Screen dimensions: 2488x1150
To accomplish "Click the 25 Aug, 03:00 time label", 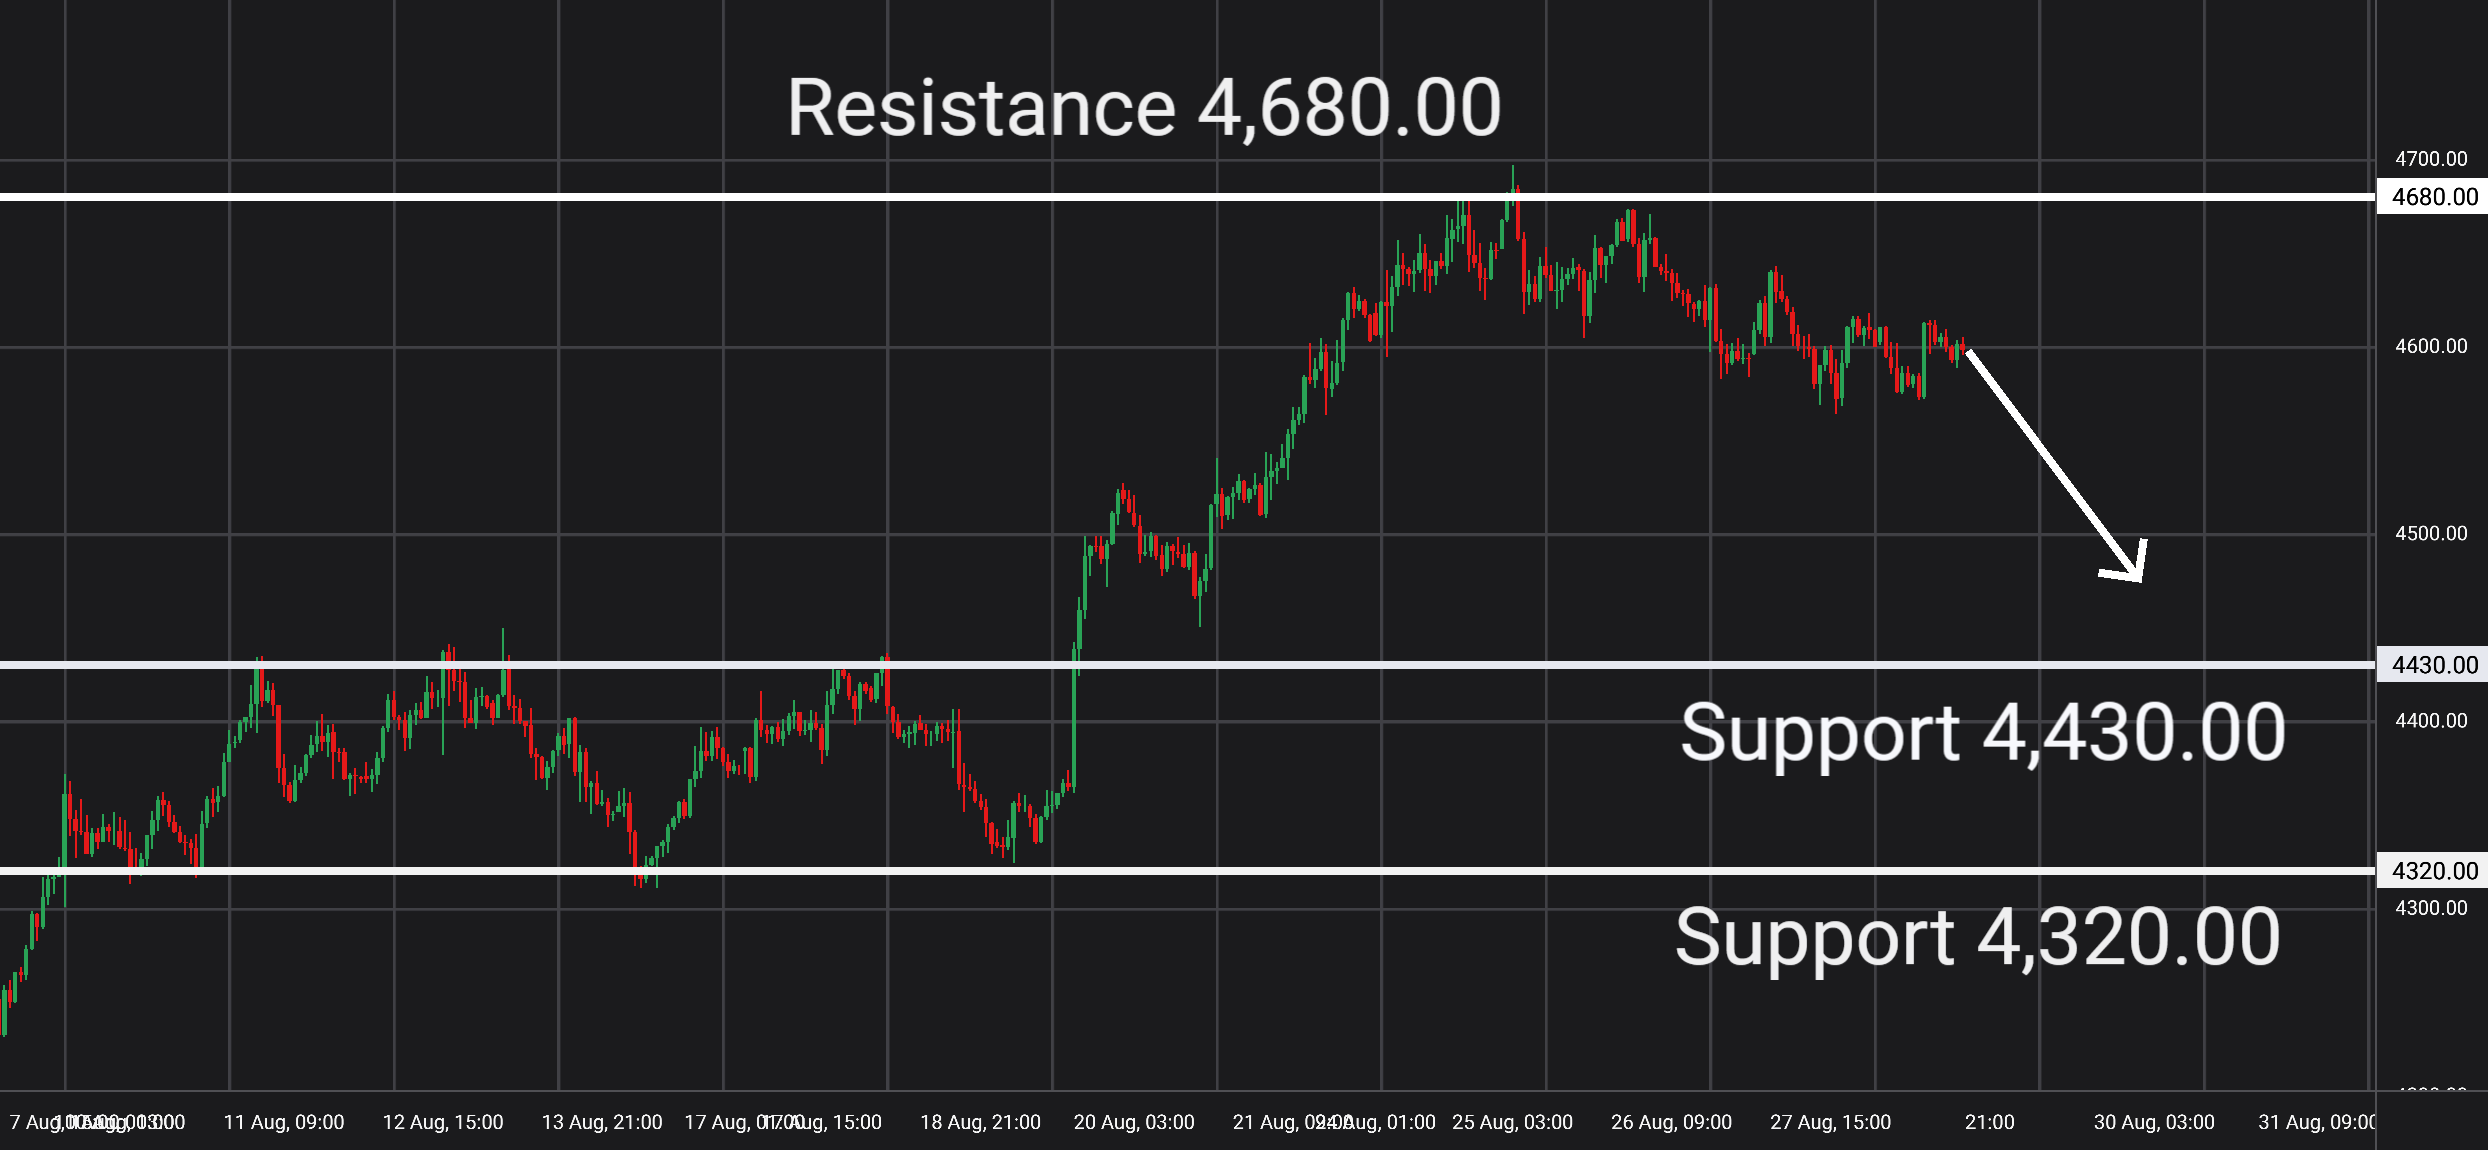I will click(x=1512, y=1122).
